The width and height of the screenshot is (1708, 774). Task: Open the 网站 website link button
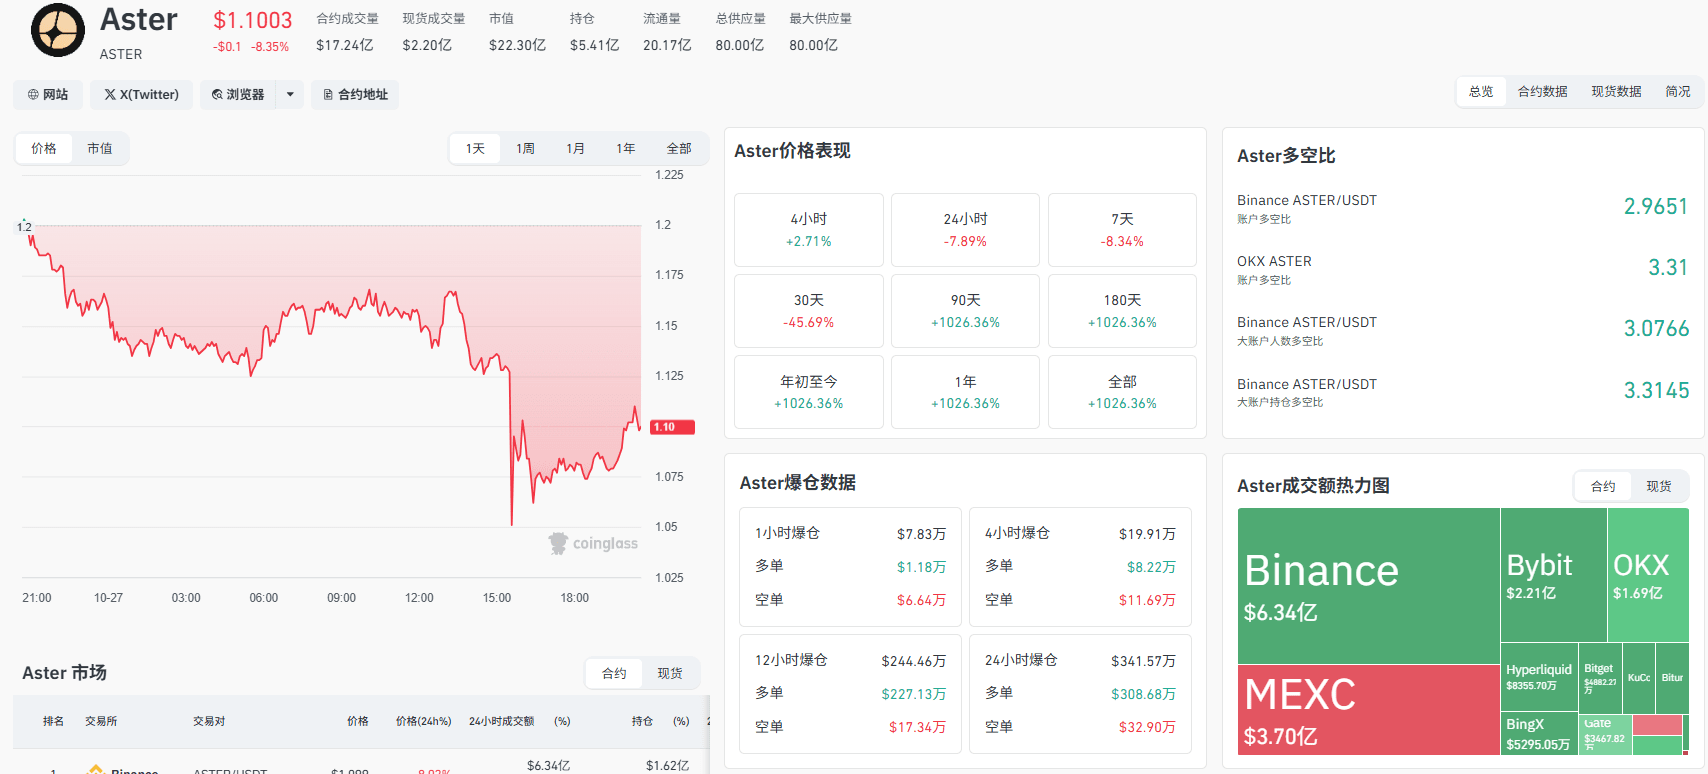(48, 94)
